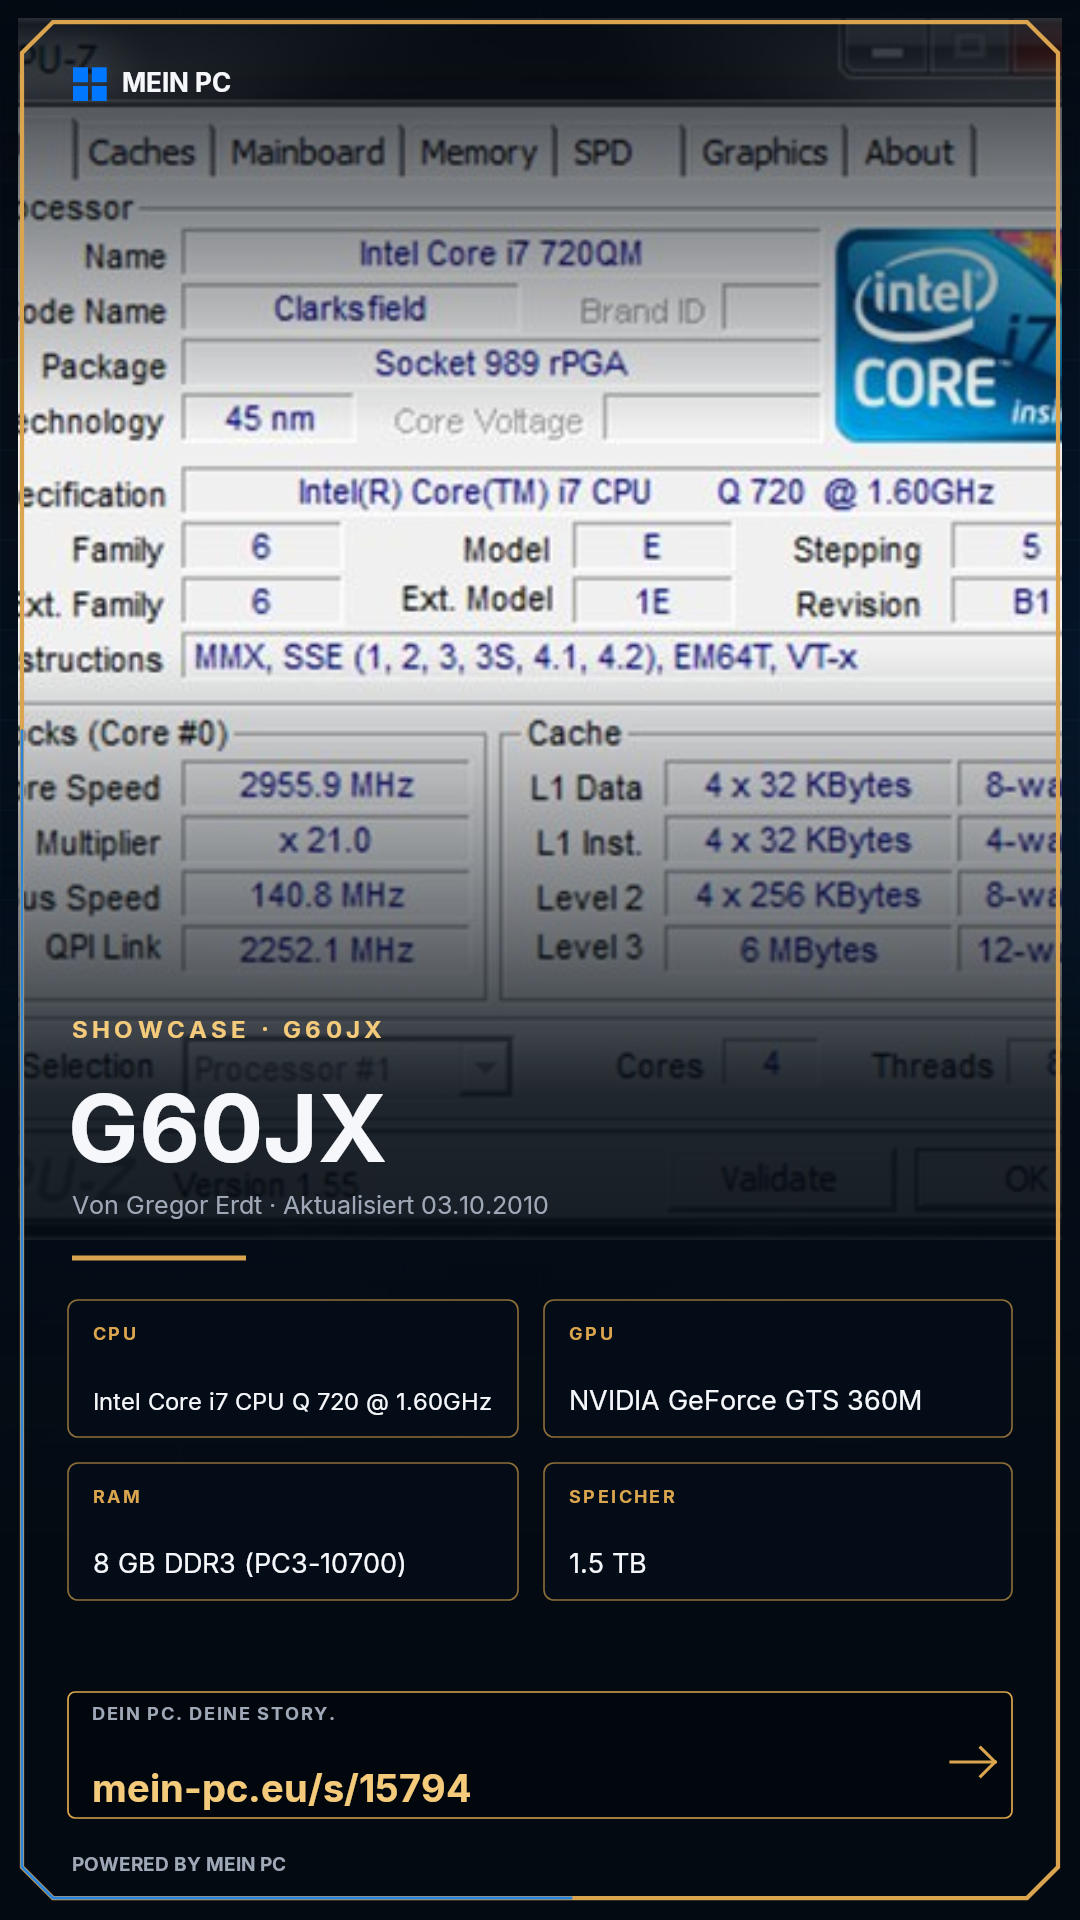Screen dimensions: 1080x1920
Task: Click the Level 2 4 x 256 KBytes value
Action: 808,895
